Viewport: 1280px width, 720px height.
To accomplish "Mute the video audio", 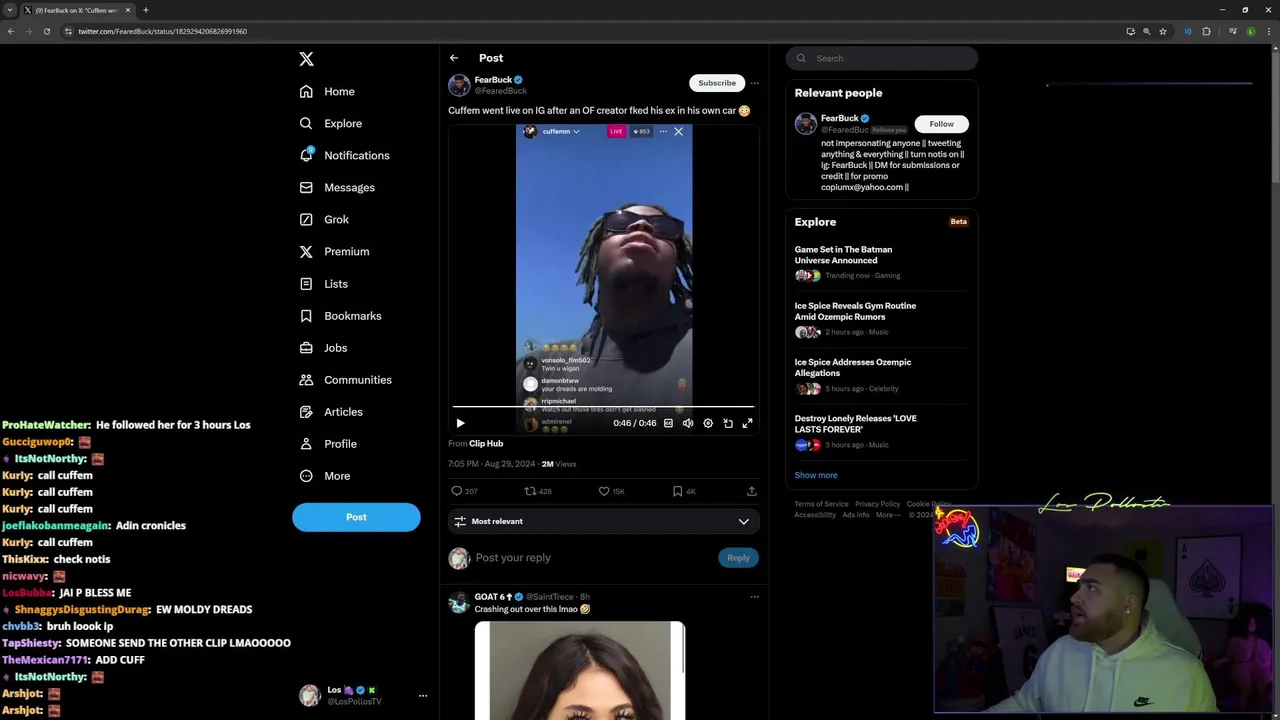I will [x=688, y=423].
